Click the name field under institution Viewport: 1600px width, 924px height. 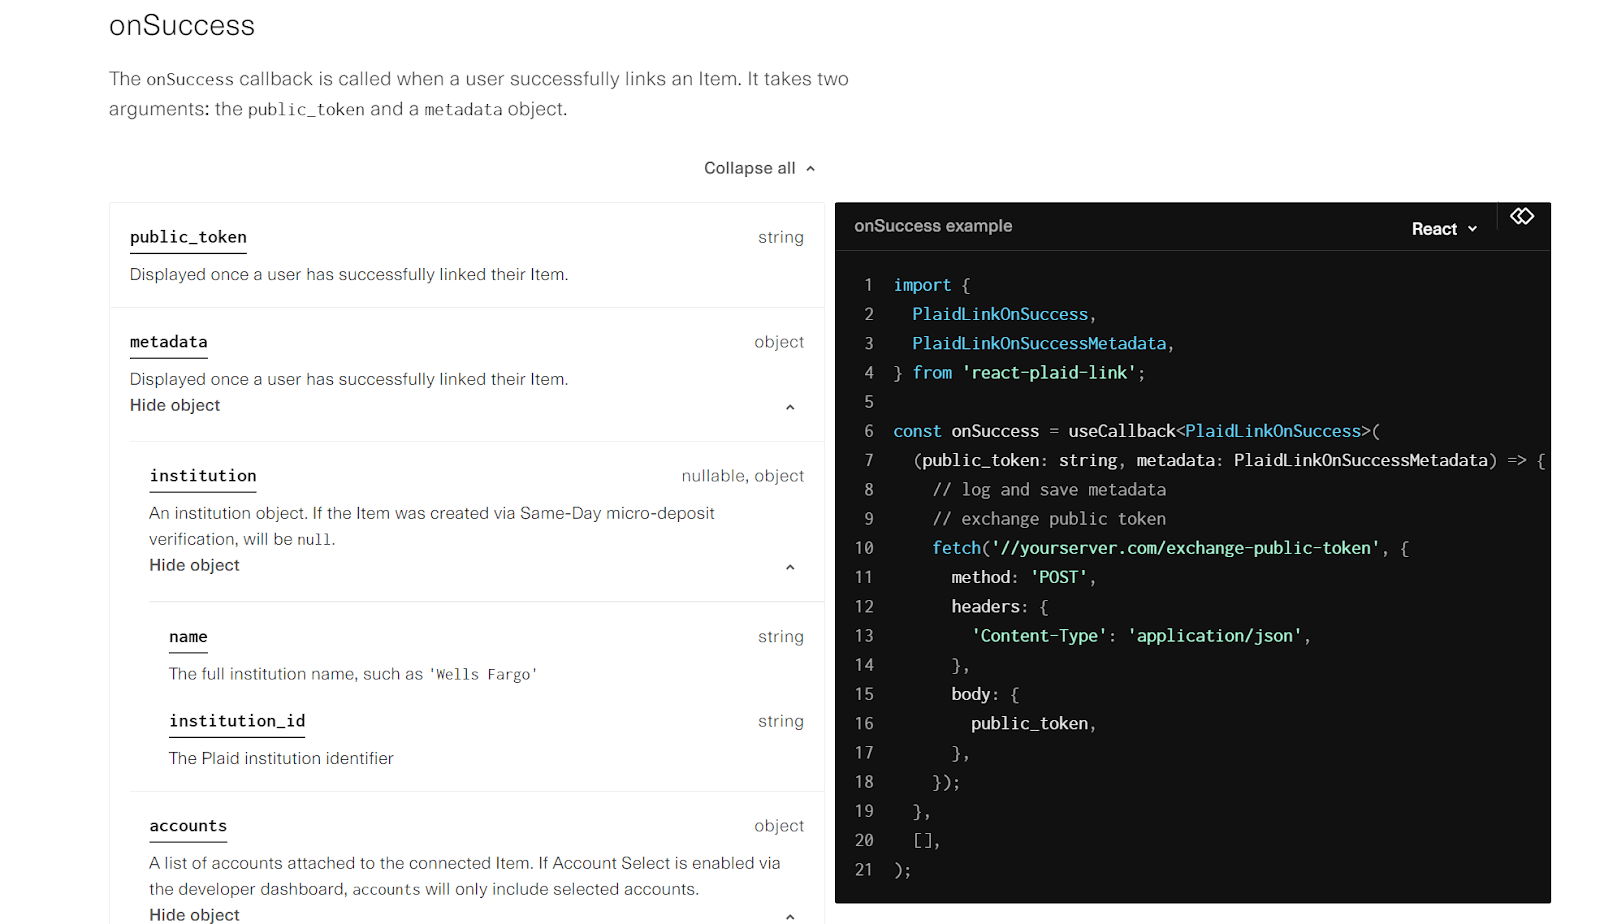tap(188, 637)
